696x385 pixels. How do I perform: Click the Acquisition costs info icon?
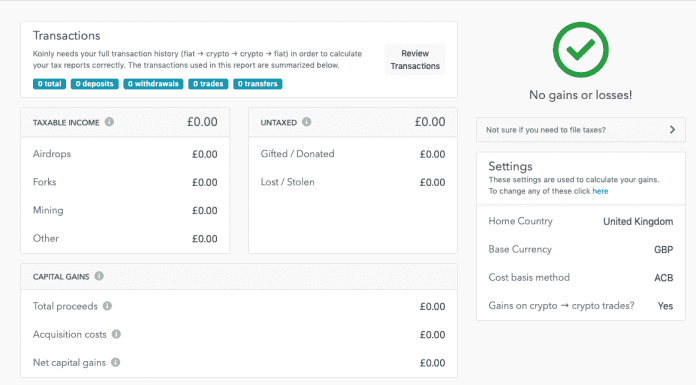point(116,334)
